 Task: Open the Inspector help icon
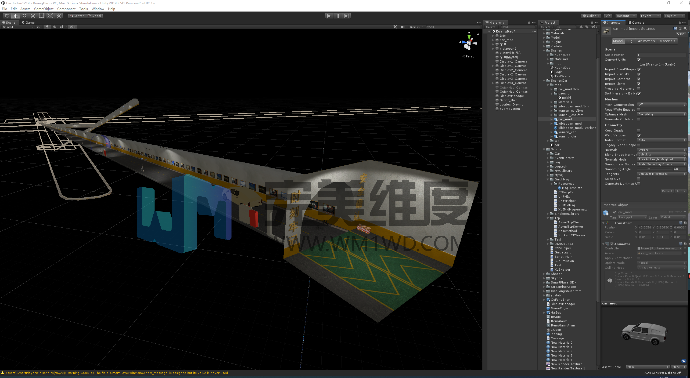pos(675,29)
